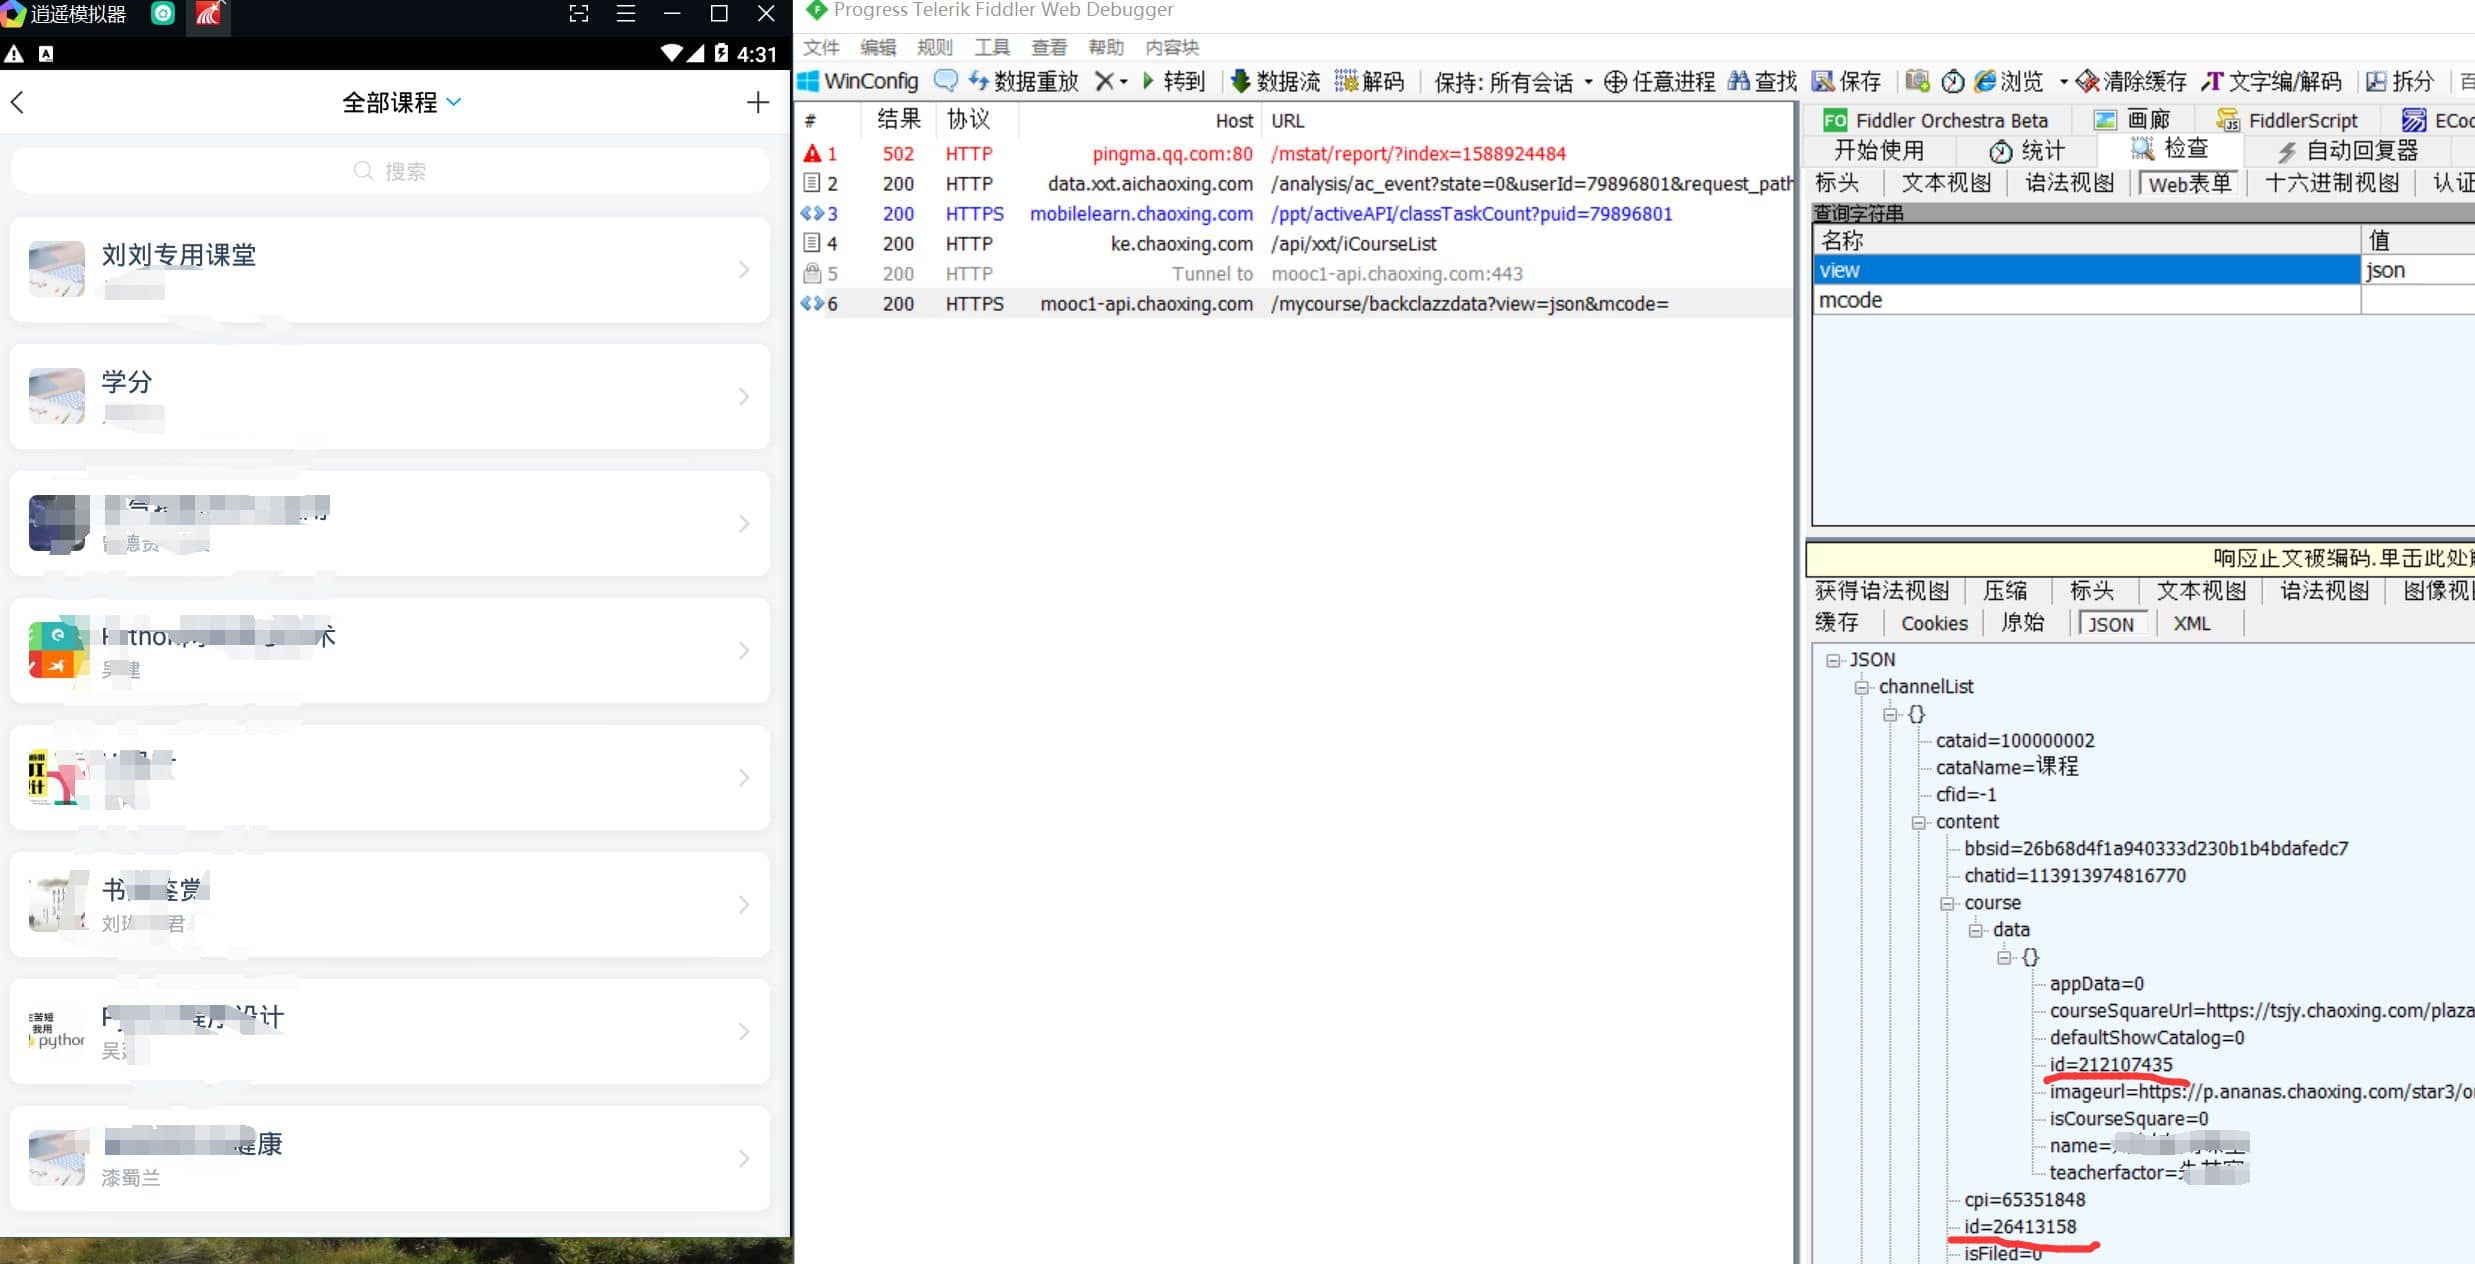Collapse the content tree node
This screenshot has height=1264, width=2475.
(x=1919, y=822)
